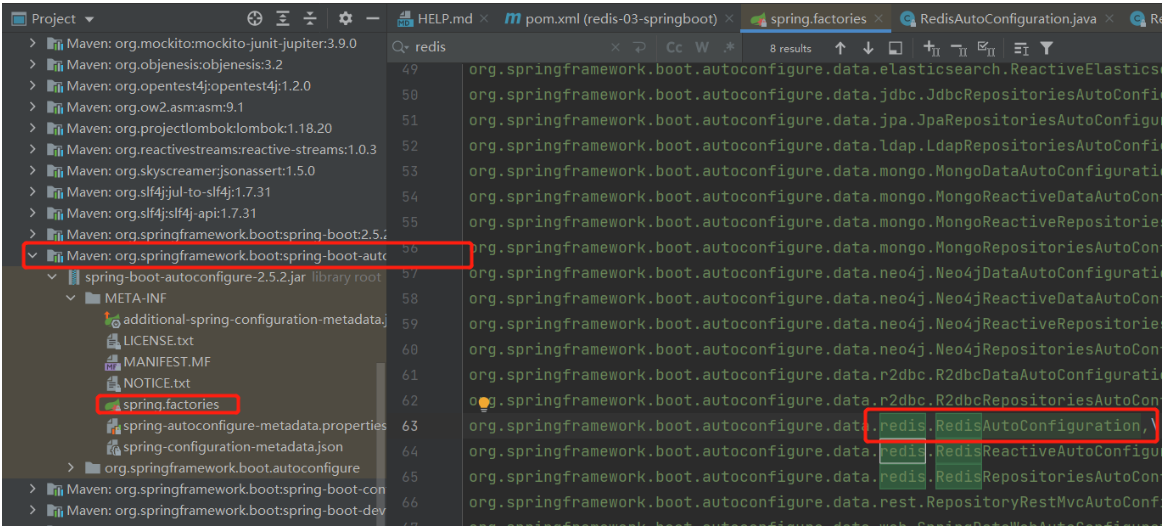Image resolution: width=1162 pixels, height=526 pixels.
Task: Hide the Project tool window
Action: pos(373,19)
